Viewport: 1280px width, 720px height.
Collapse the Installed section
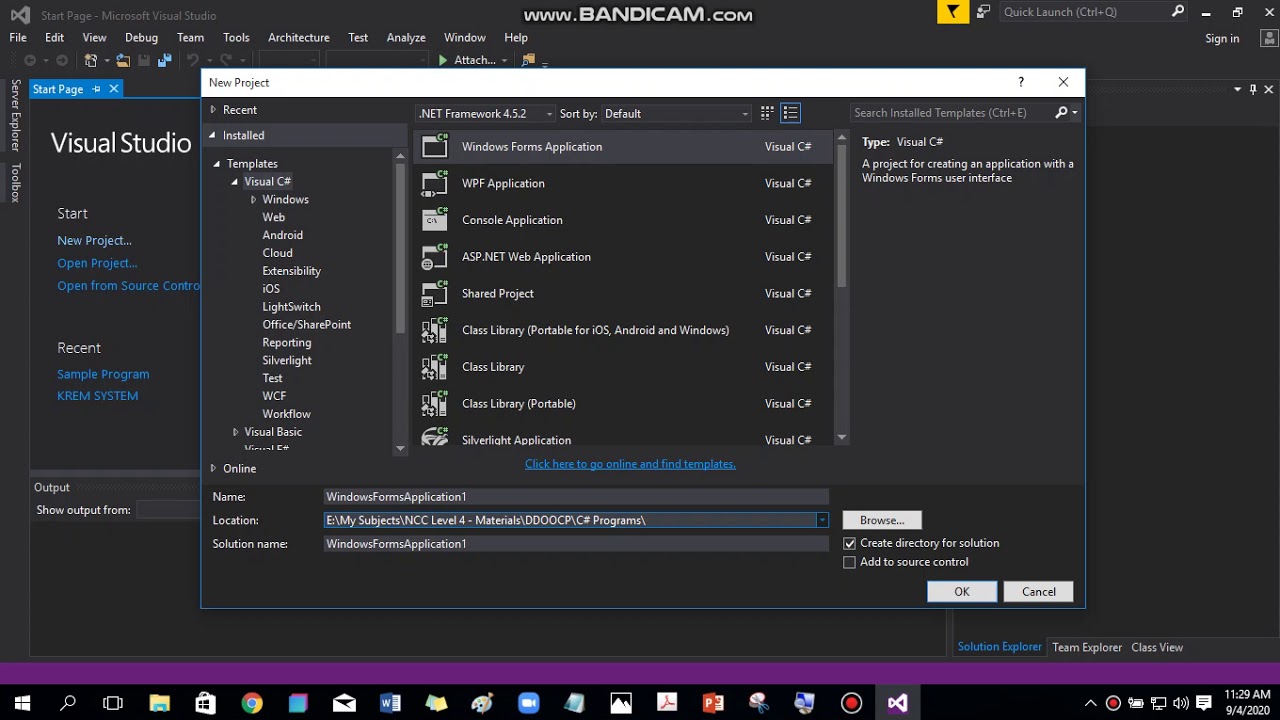click(x=212, y=135)
